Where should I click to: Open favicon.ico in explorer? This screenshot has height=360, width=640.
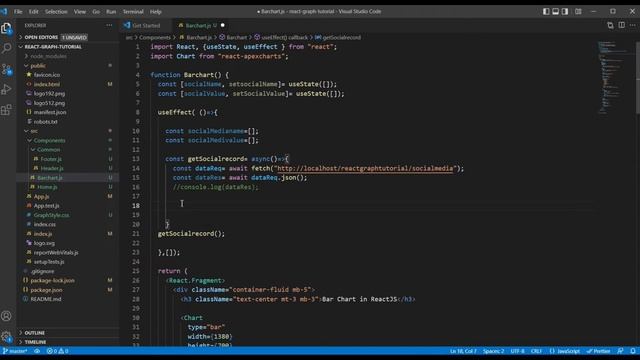point(67,75)
